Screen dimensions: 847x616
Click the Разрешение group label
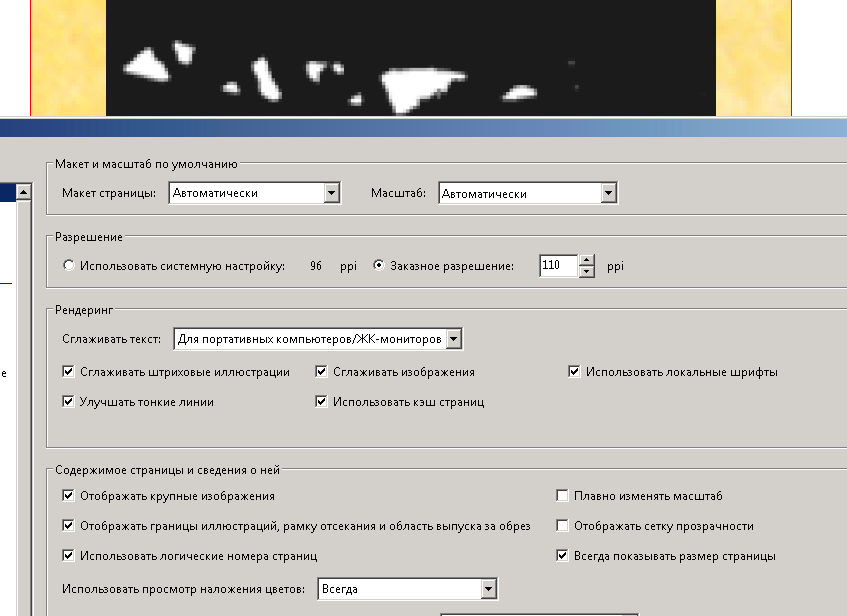click(x=89, y=237)
